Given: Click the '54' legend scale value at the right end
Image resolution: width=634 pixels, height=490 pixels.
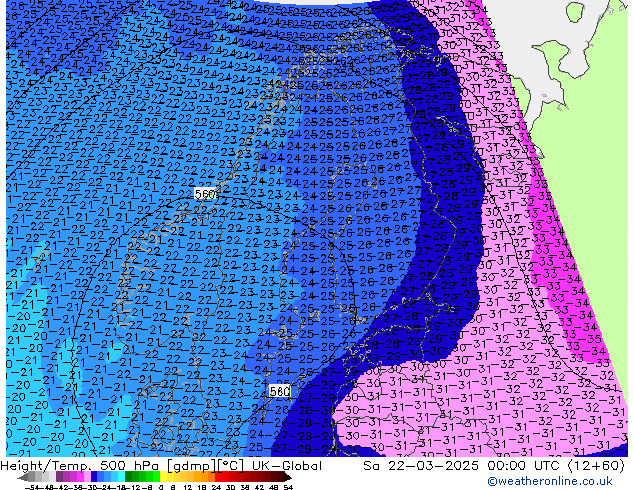Looking at the screenshot, I should click(x=287, y=488).
